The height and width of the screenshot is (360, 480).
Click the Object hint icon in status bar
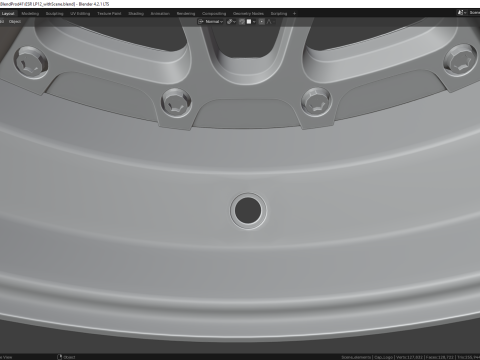pyautogui.click(x=60, y=357)
